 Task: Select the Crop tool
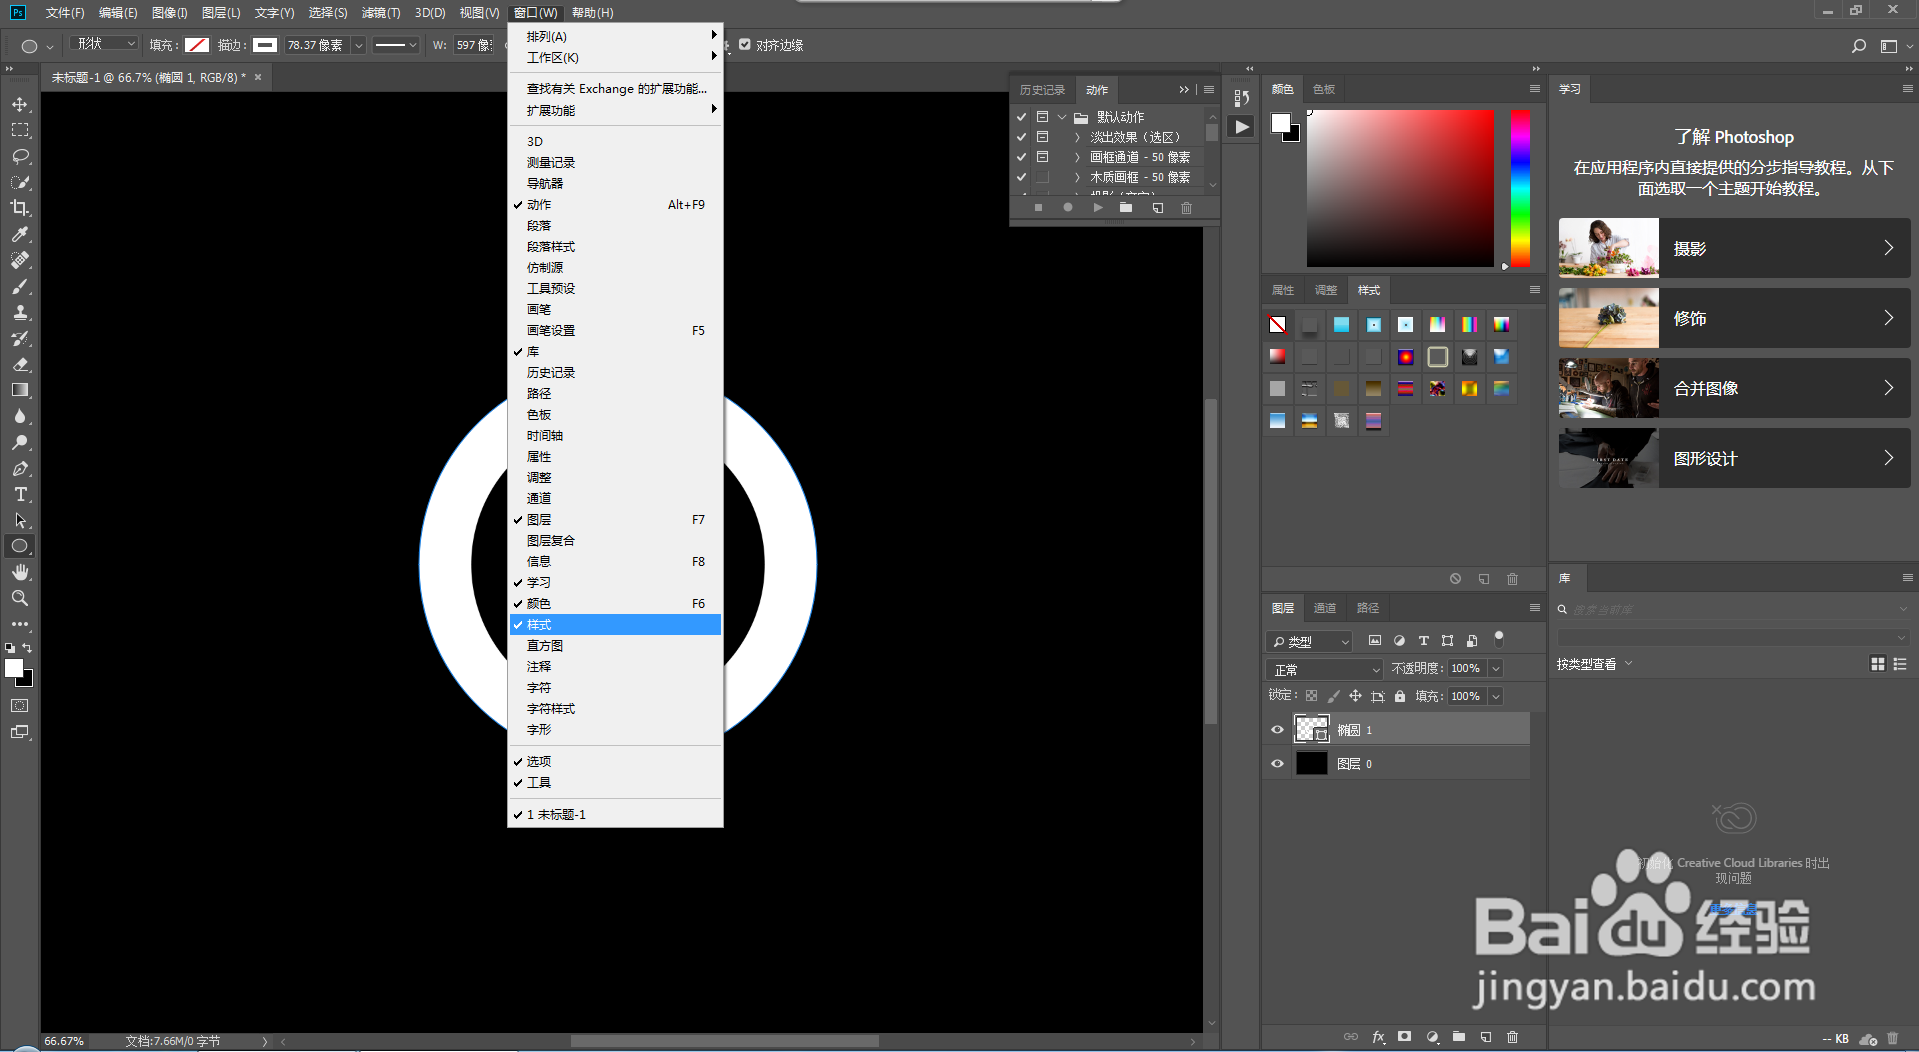pyautogui.click(x=20, y=208)
